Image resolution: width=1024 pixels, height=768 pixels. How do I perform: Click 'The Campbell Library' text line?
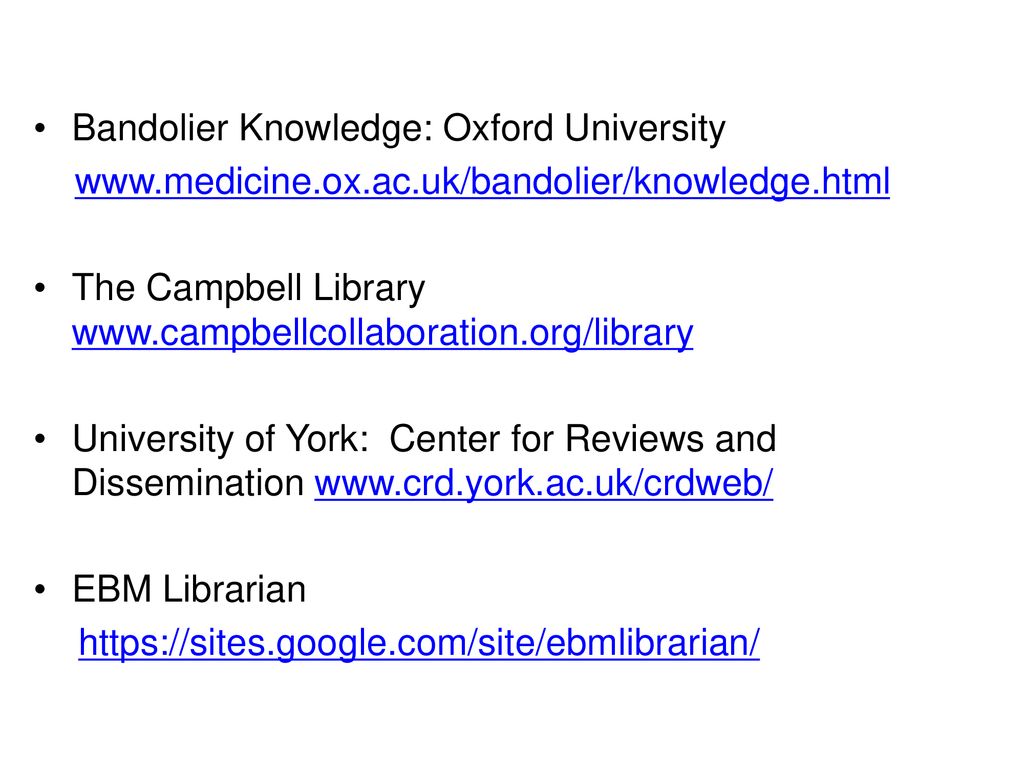point(249,288)
